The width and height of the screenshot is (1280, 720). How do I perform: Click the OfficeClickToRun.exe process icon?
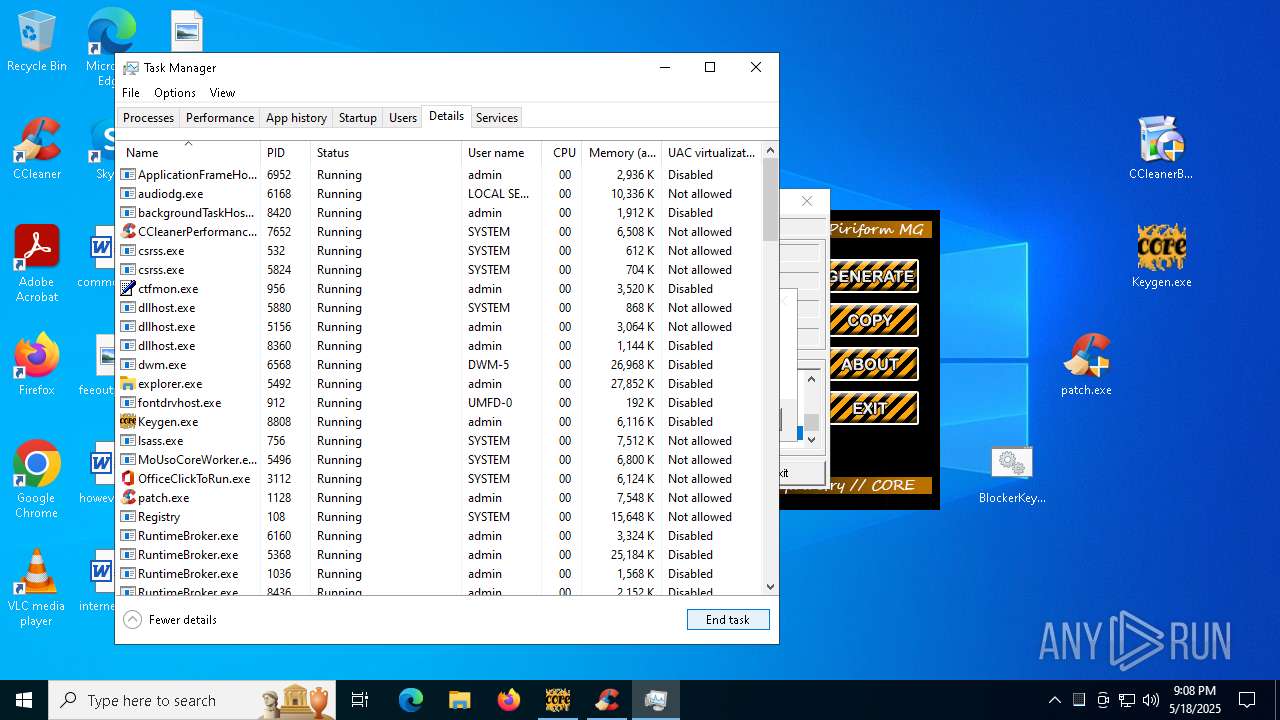128,479
